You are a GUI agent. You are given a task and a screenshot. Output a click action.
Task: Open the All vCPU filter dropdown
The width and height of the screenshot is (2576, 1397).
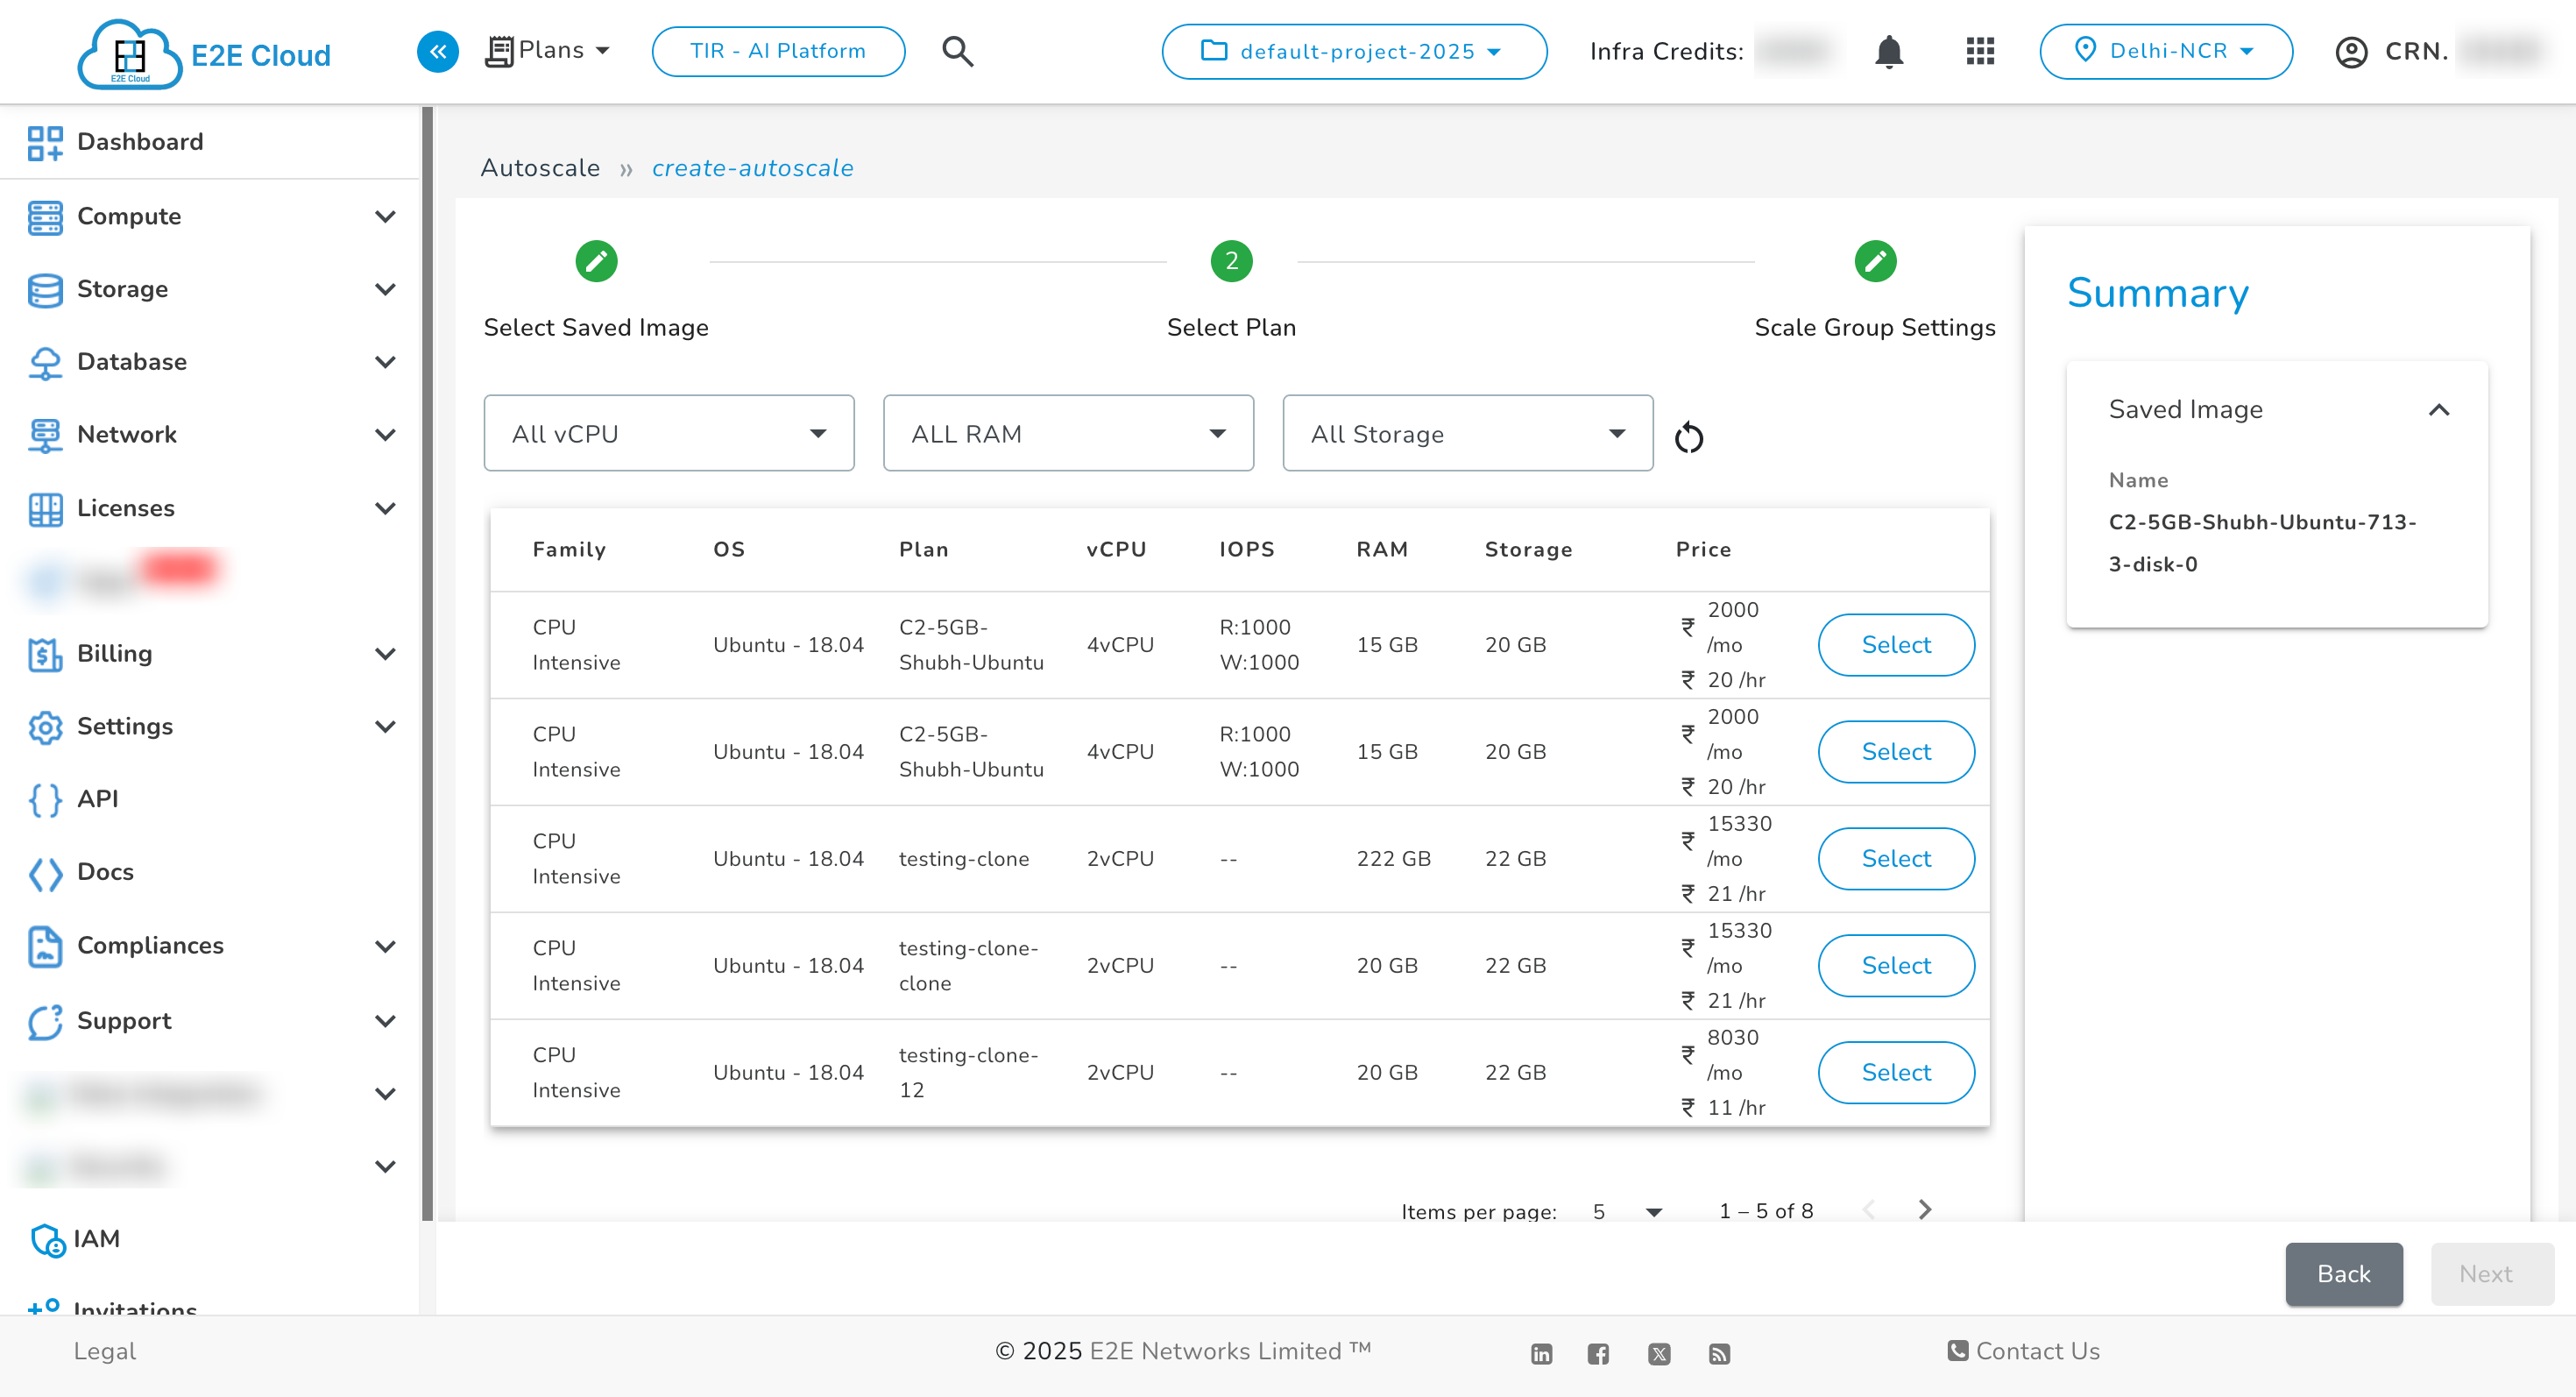point(668,433)
